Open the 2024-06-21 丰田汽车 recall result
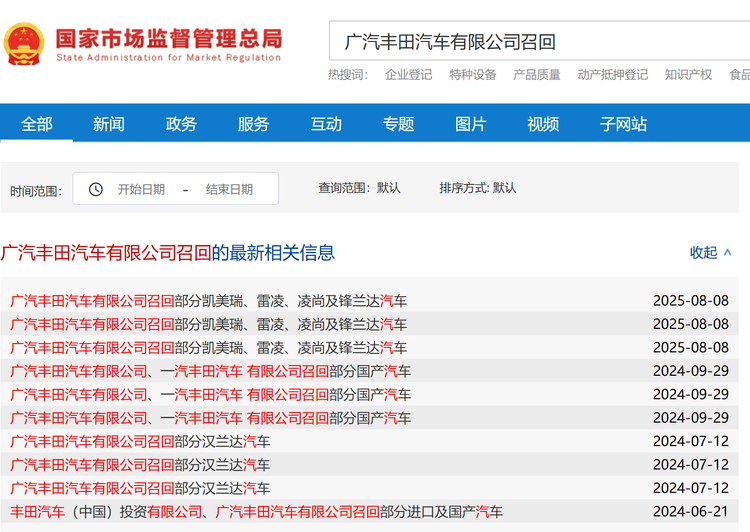Viewport: 750px width, 532px height. point(256,512)
